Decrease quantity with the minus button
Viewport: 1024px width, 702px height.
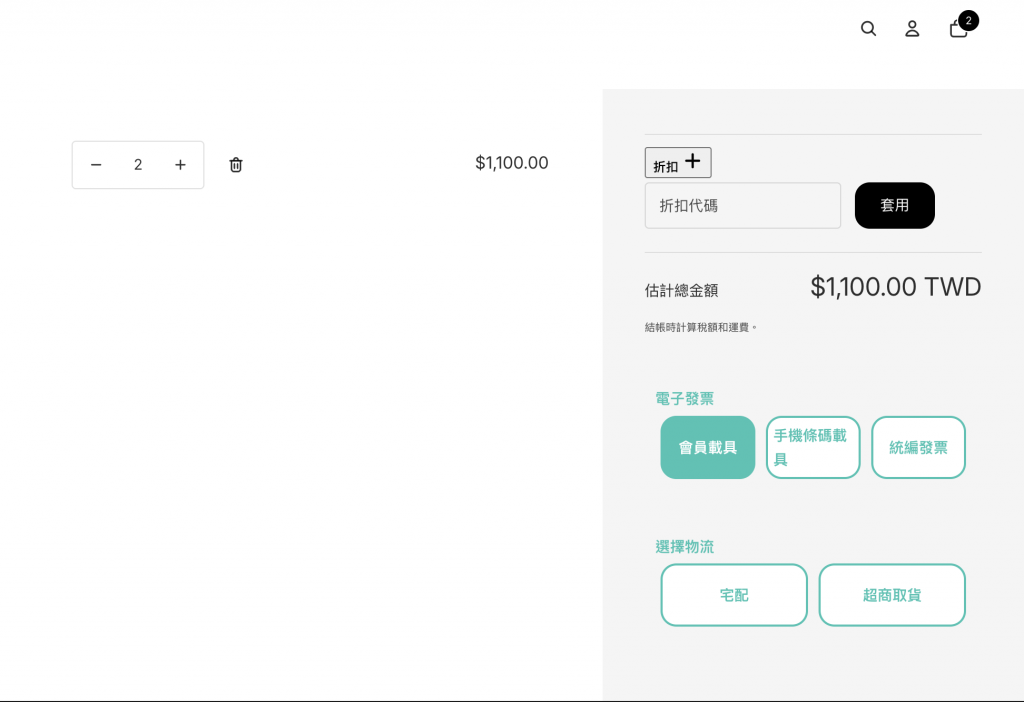(x=96, y=165)
